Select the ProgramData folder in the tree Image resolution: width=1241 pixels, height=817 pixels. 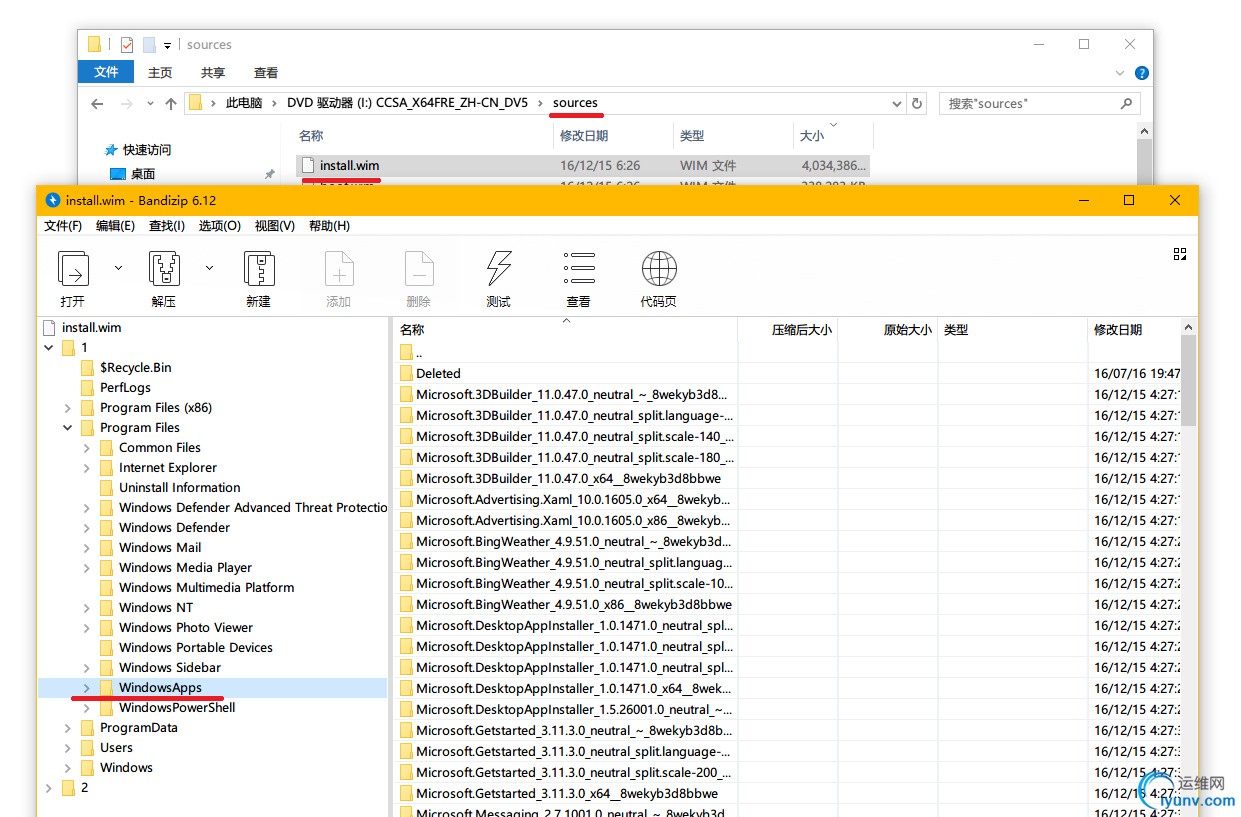(x=138, y=727)
